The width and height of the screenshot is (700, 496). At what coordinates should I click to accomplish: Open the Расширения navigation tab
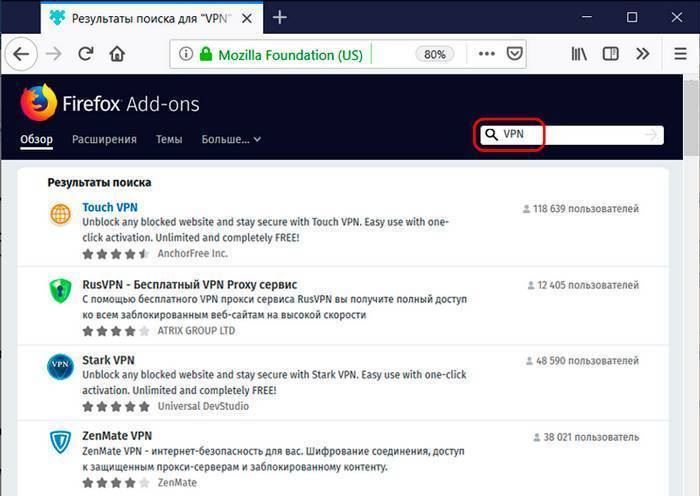coord(104,139)
